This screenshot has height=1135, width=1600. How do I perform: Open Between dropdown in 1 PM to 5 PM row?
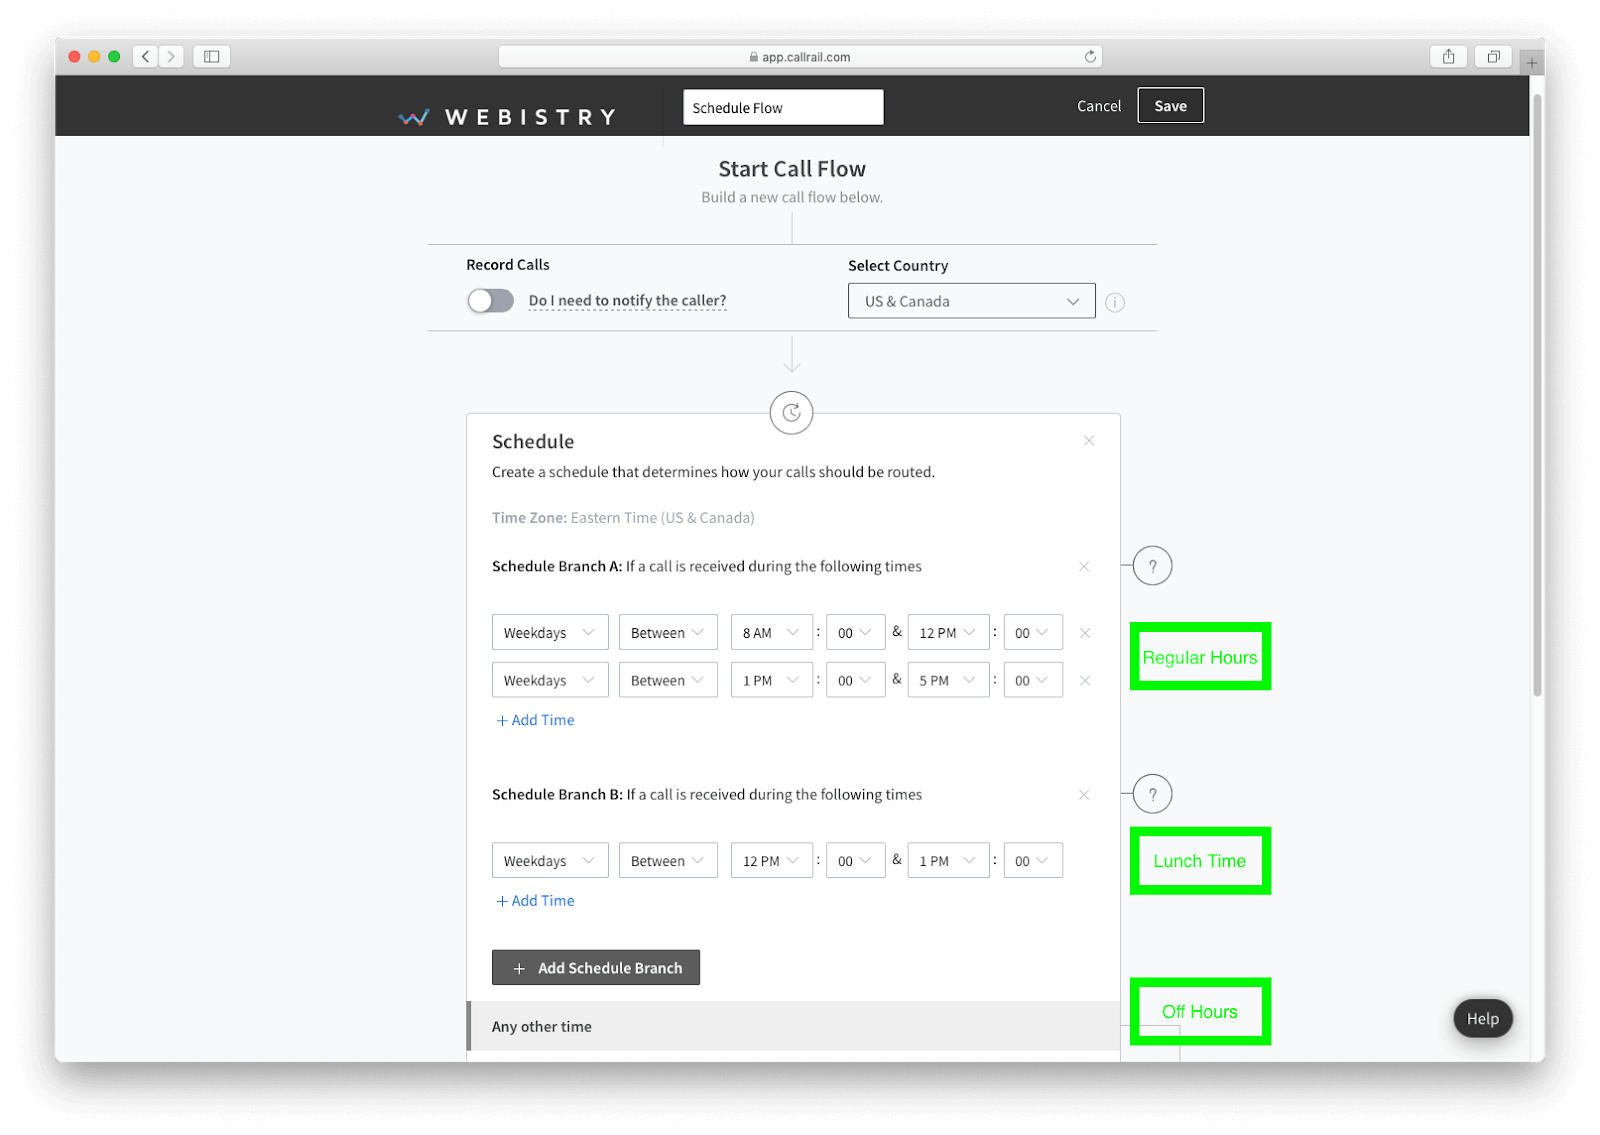(668, 681)
